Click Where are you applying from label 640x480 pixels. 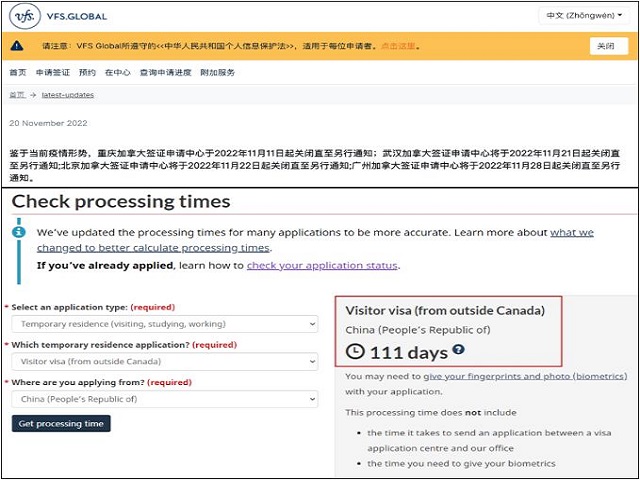(78, 382)
